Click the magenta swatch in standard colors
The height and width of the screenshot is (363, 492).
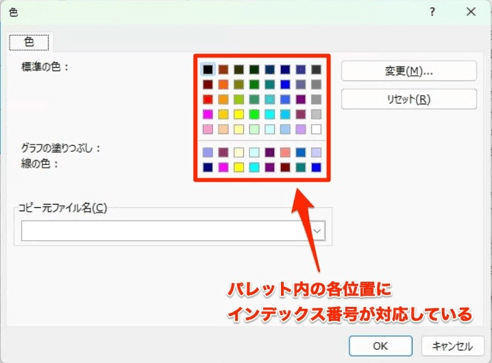pyautogui.click(x=208, y=114)
